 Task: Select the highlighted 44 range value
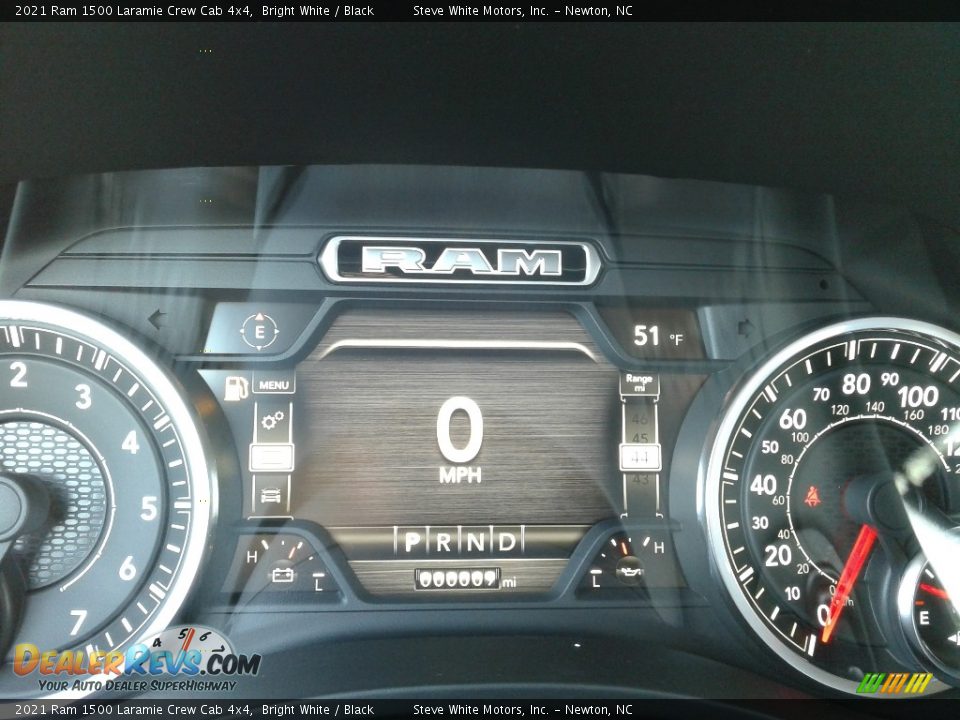click(639, 457)
